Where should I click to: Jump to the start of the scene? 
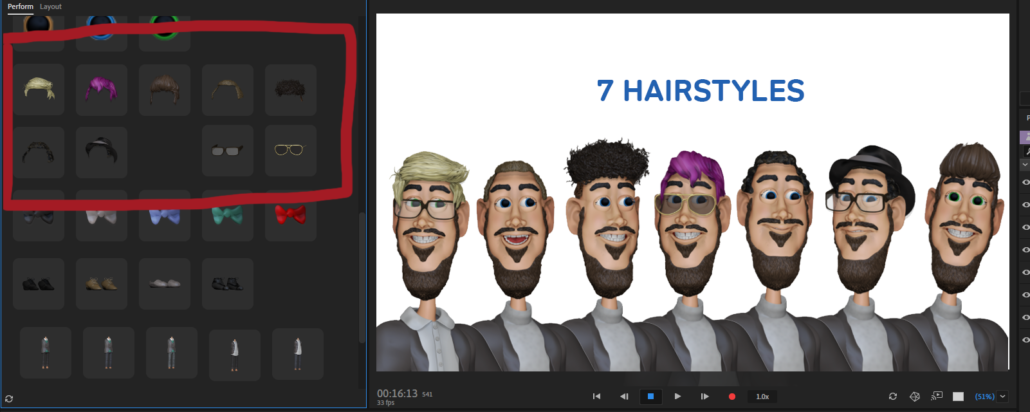[597, 397]
